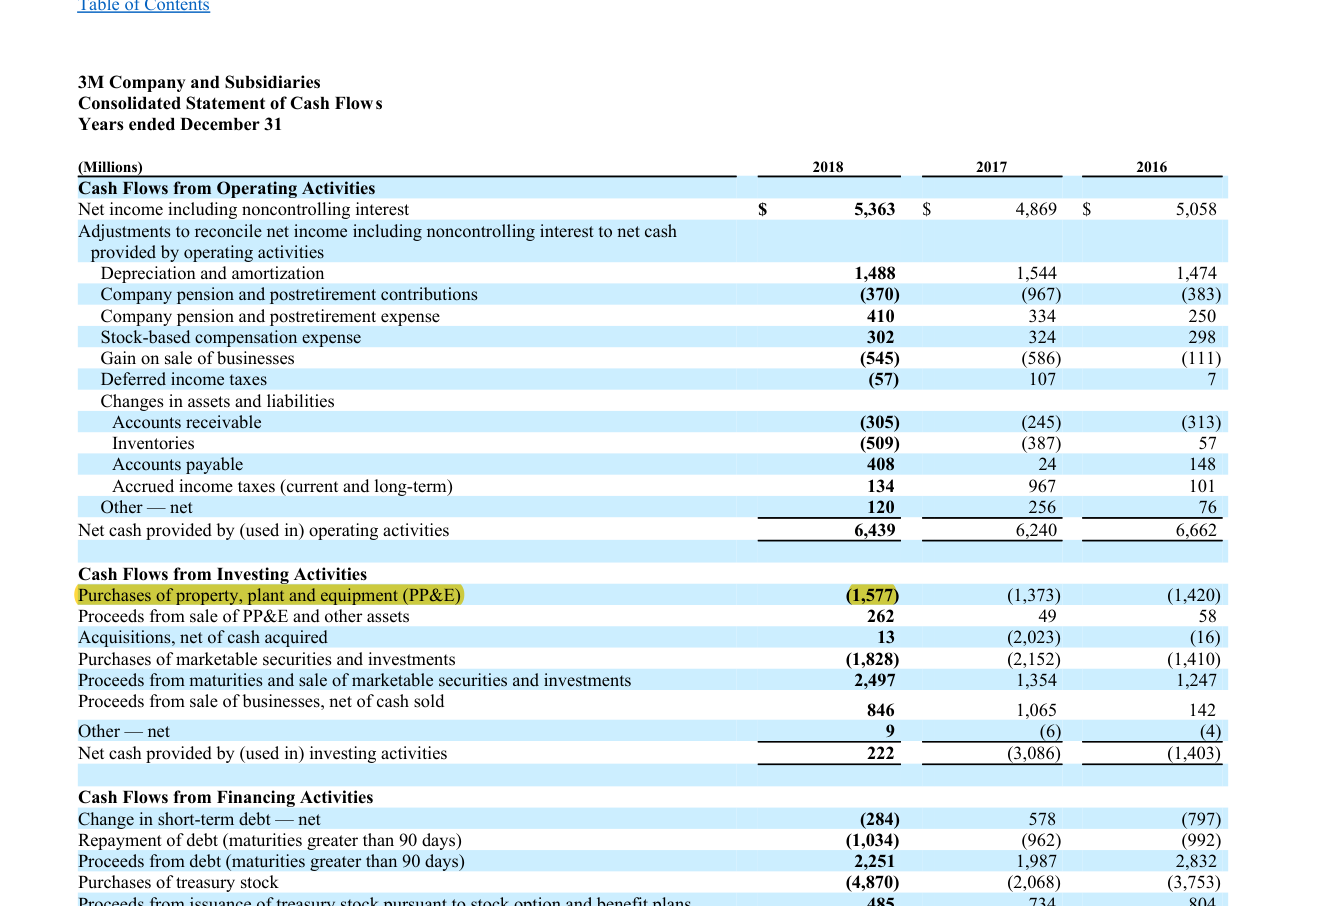Click the "Repayment of debt" row label
This screenshot has width=1333, height=906.
pyautogui.click(x=270, y=840)
